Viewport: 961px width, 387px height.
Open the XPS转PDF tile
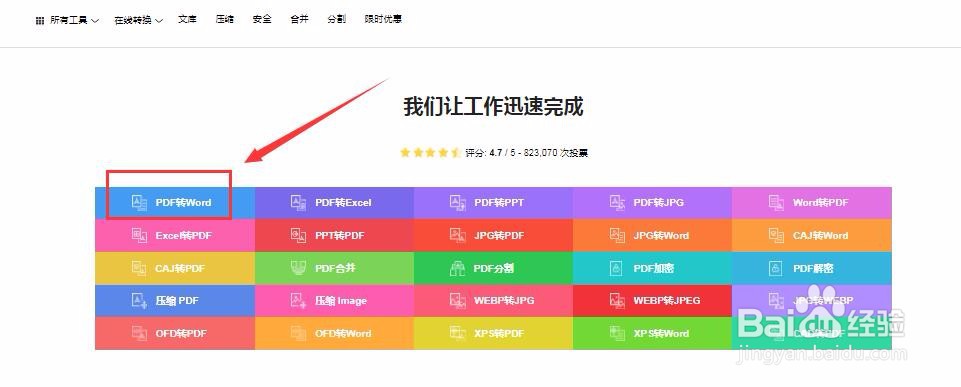pyautogui.click(x=493, y=334)
